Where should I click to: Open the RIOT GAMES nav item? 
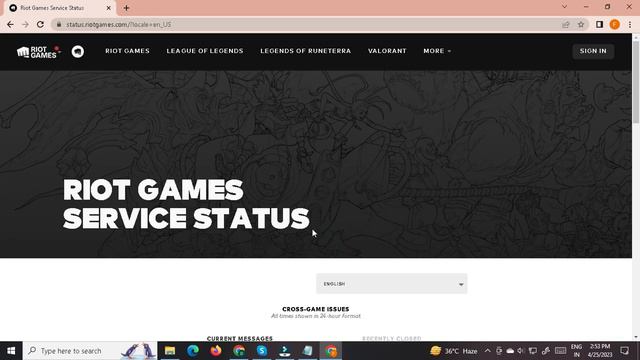(x=127, y=51)
